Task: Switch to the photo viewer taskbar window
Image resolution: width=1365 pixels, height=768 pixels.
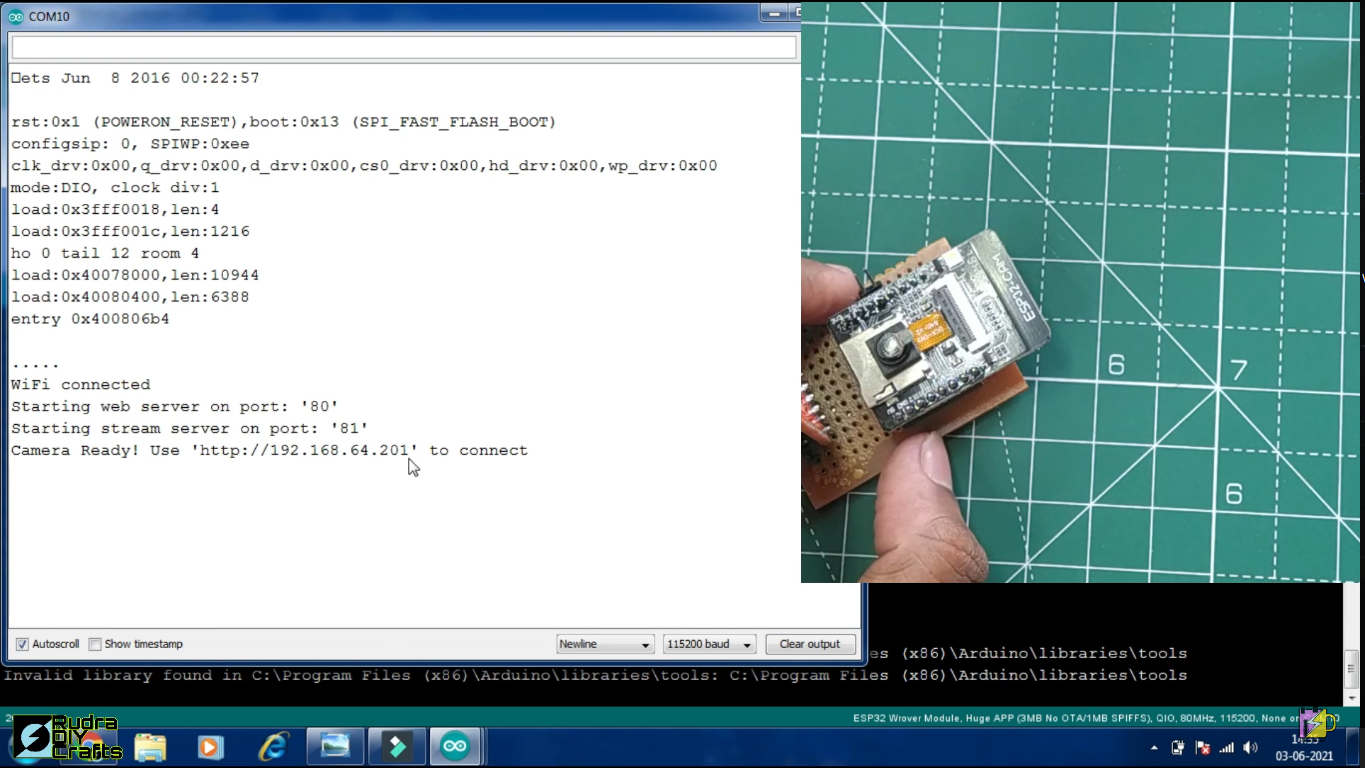Action: pos(335,746)
